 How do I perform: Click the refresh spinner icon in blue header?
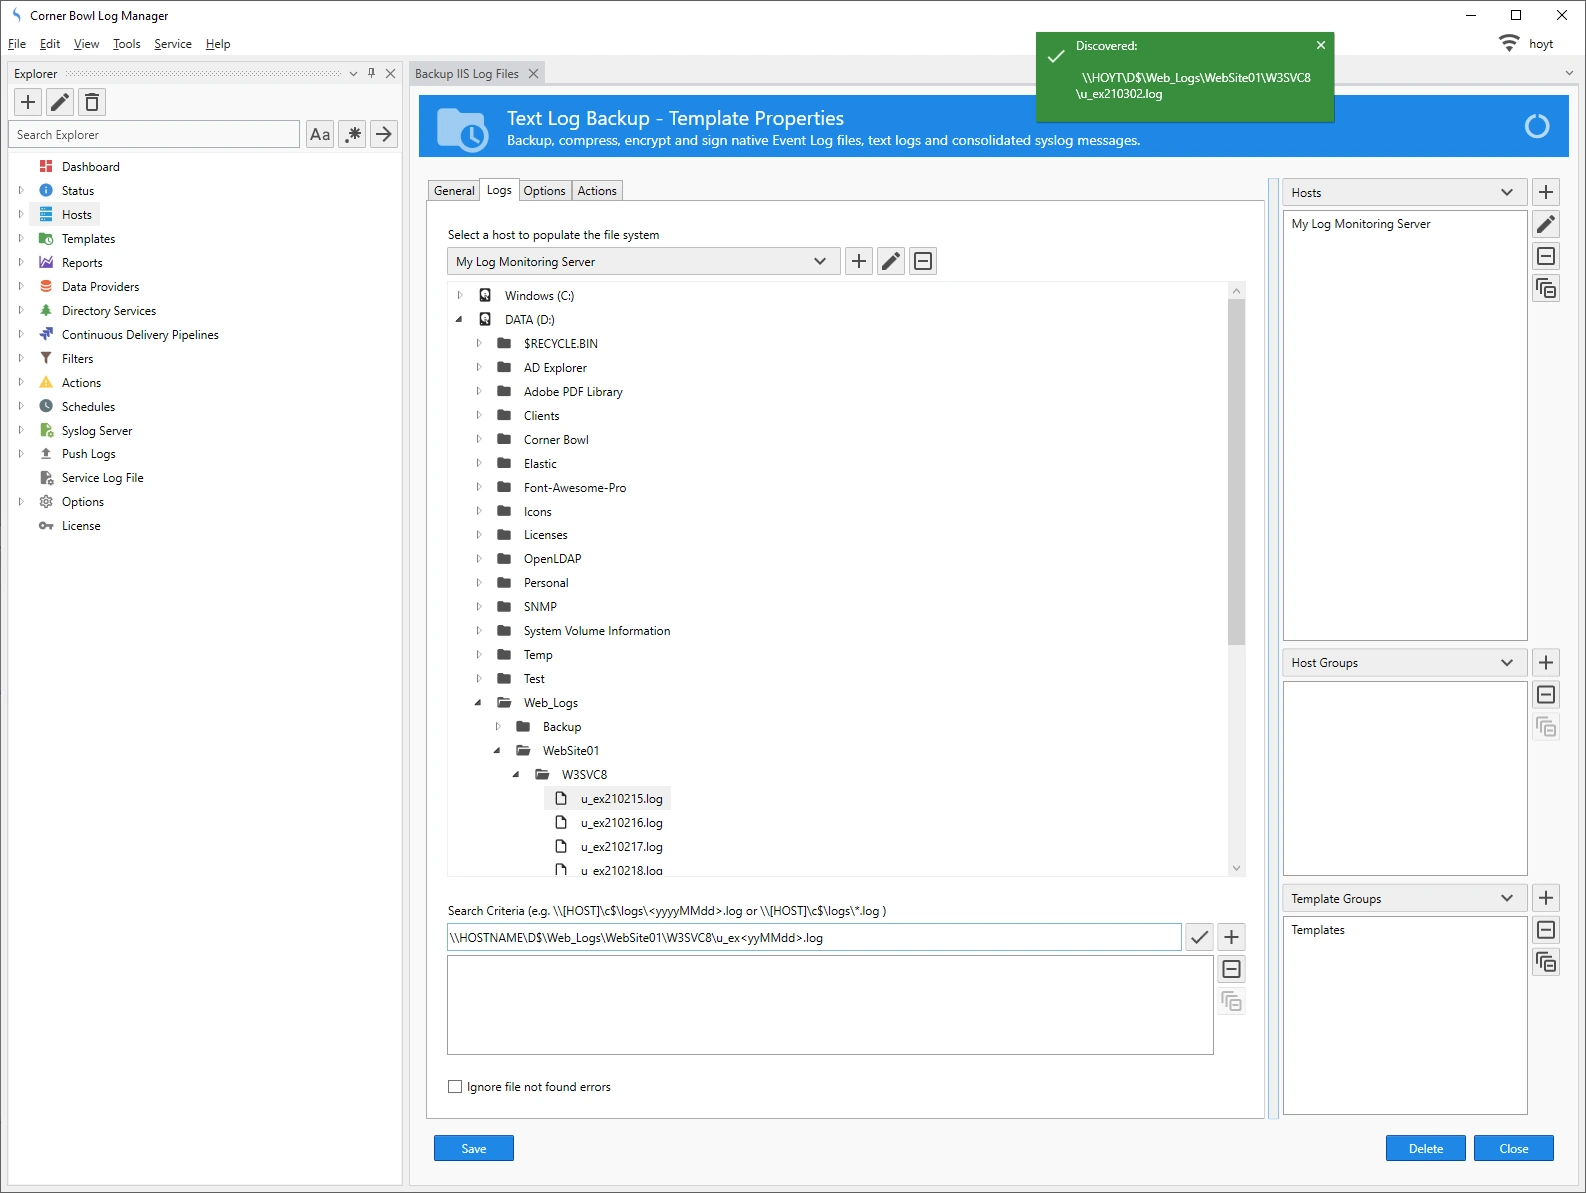pyautogui.click(x=1536, y=126)
